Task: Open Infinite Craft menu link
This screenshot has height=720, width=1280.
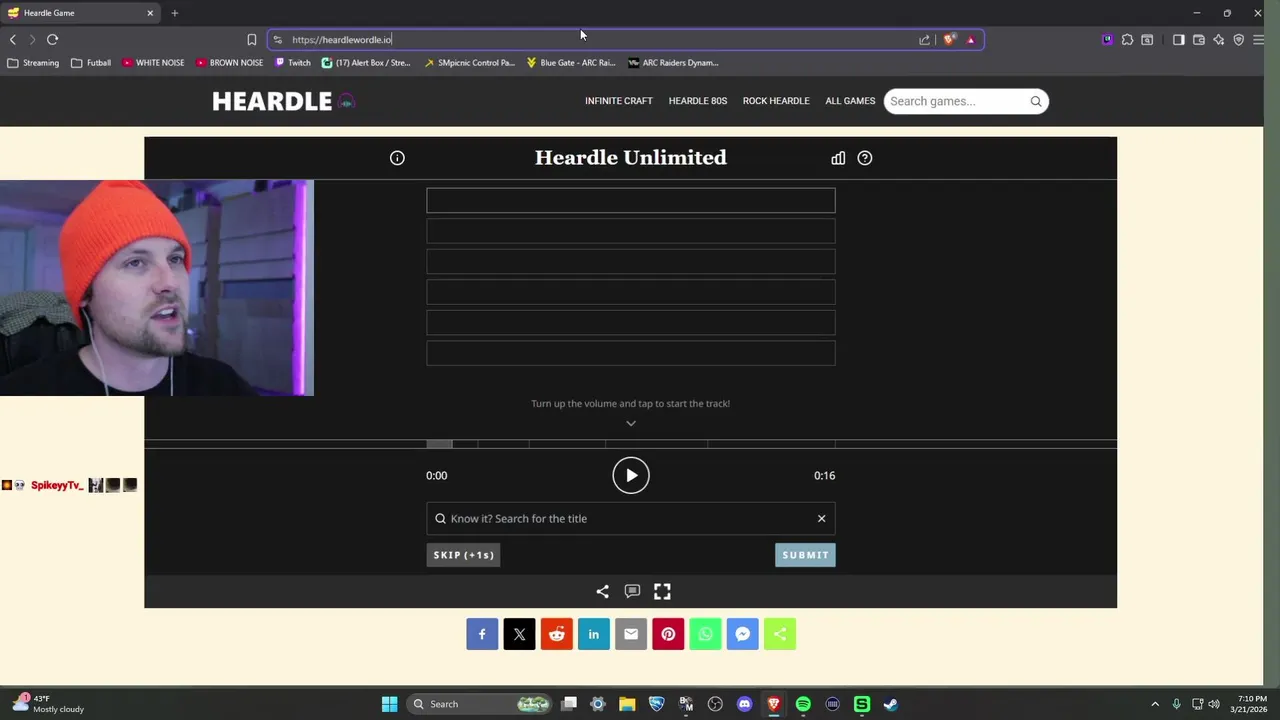Action: 619,101
